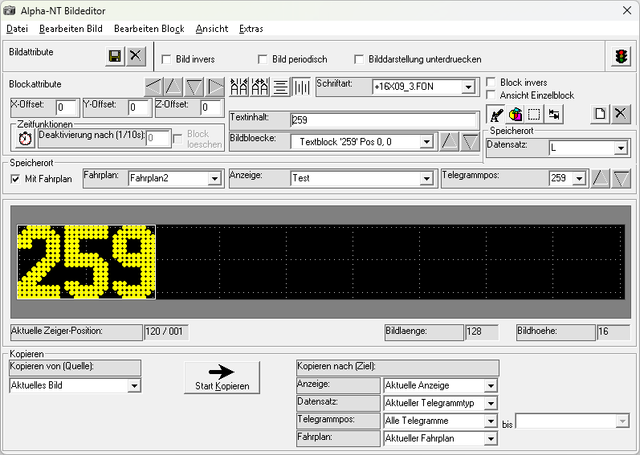
Task: Click the left arrow block move icon
Action: tap(154, 87)
